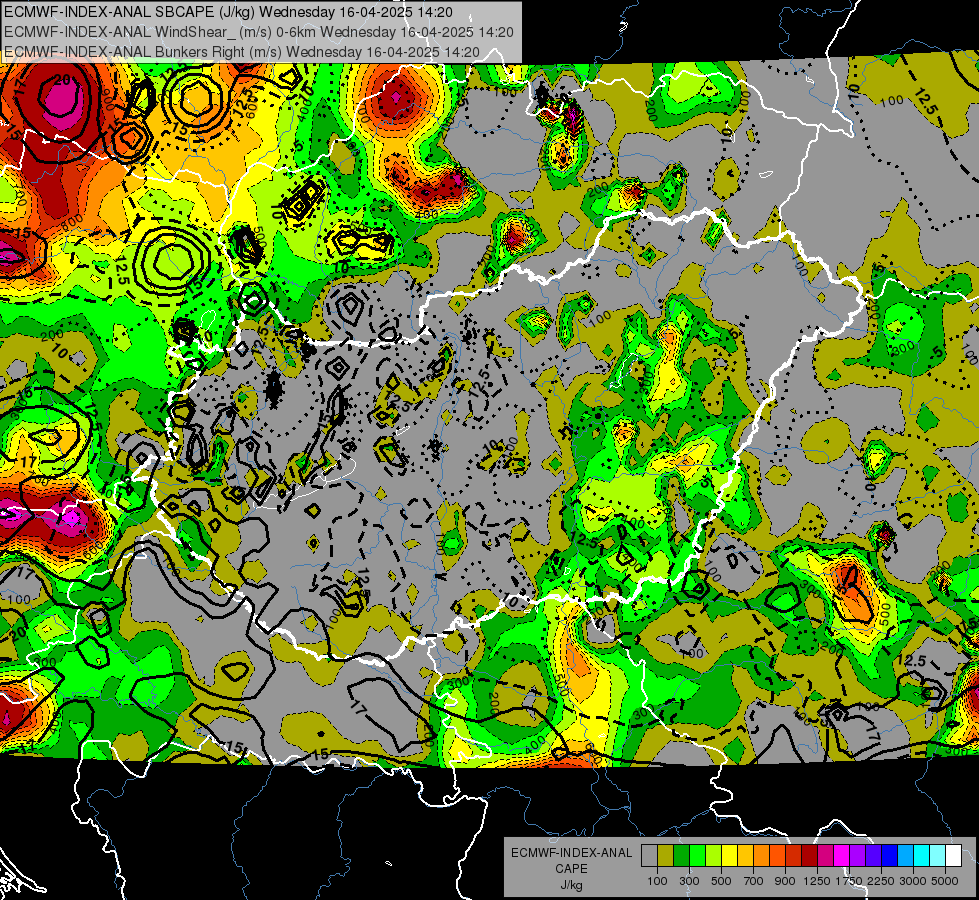This screenshot has height=900, width=979.
Task: Click the olive legend swatch
Action: coord(666,856)
